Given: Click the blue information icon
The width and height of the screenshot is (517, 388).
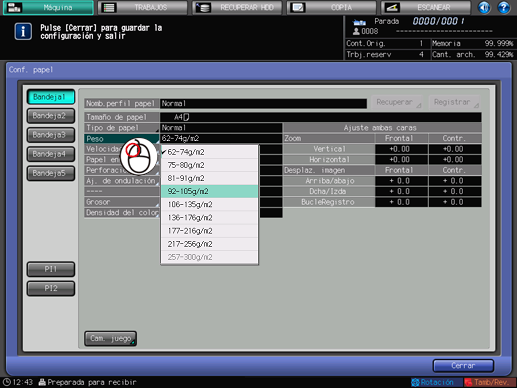Looking at the screenshot, I should tap(23, 32).
